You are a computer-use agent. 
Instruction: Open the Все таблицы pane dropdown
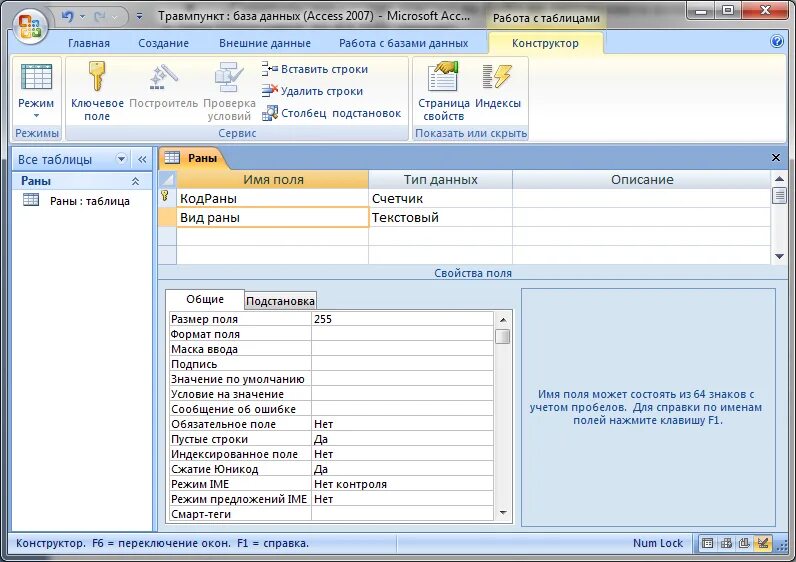(x=121, y=159)
